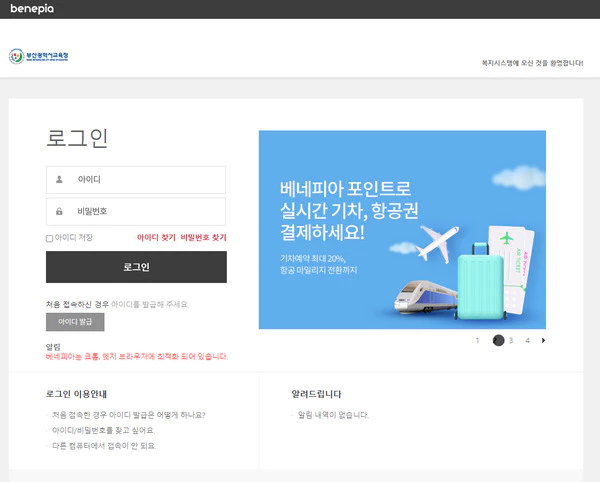600x482 pixels.
Task: Open the 아이디 찾기 link
Action: 156,238
